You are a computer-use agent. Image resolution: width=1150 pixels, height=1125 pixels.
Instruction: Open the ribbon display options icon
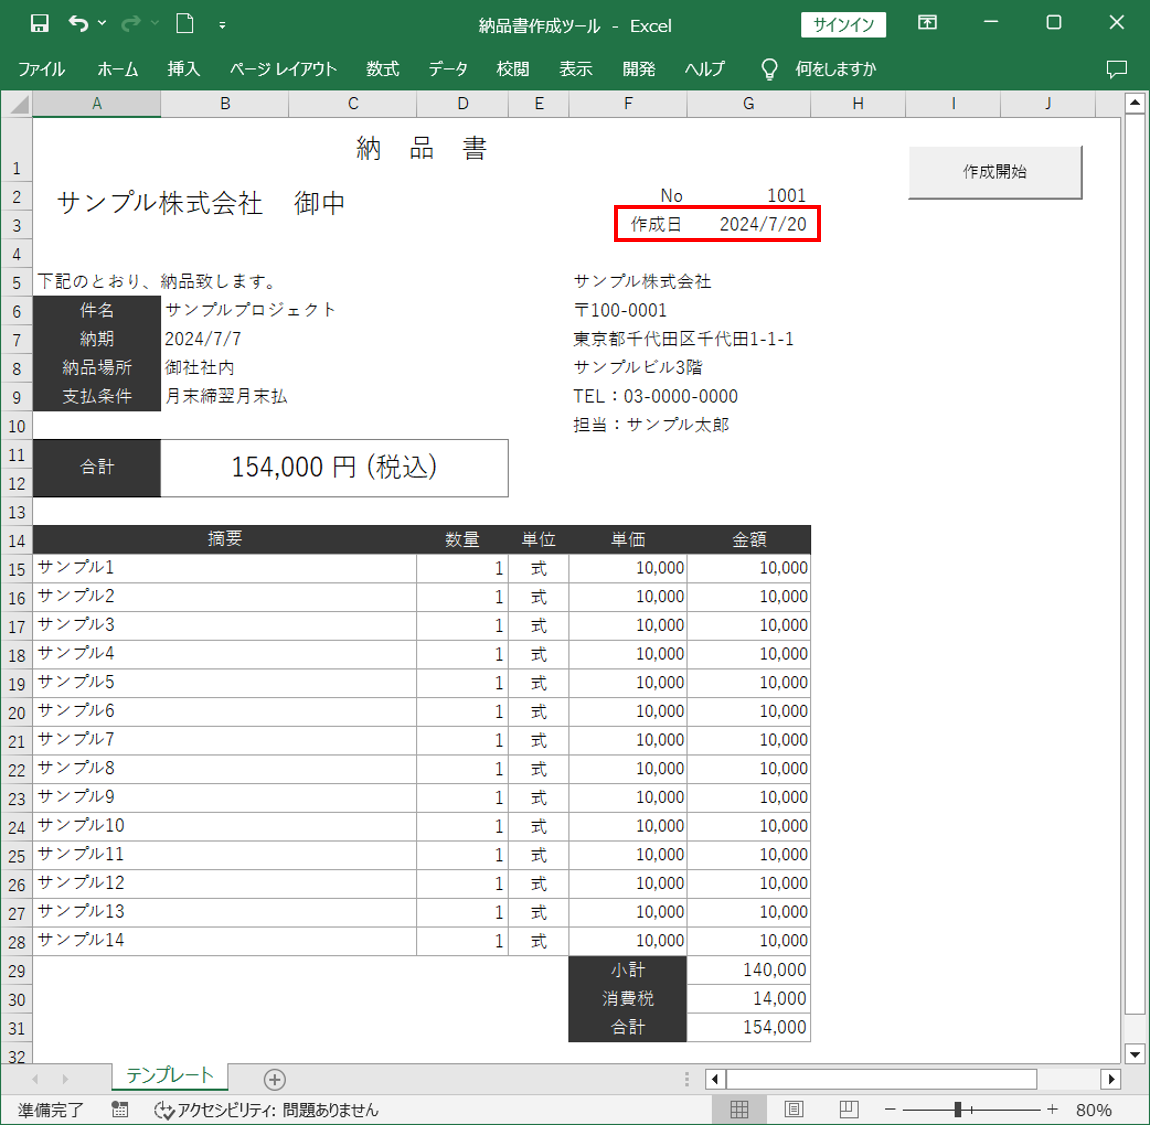click(x=927, y=23)
